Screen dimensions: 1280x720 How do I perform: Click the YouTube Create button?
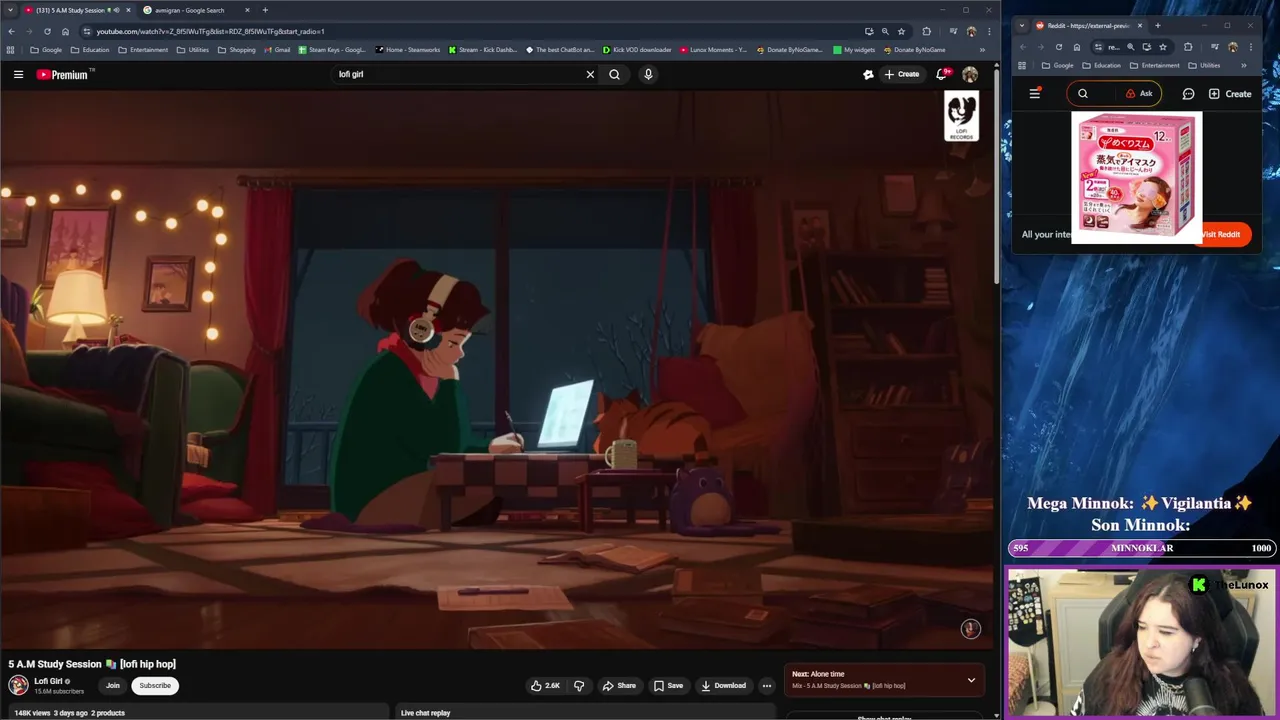pos(901,74)
